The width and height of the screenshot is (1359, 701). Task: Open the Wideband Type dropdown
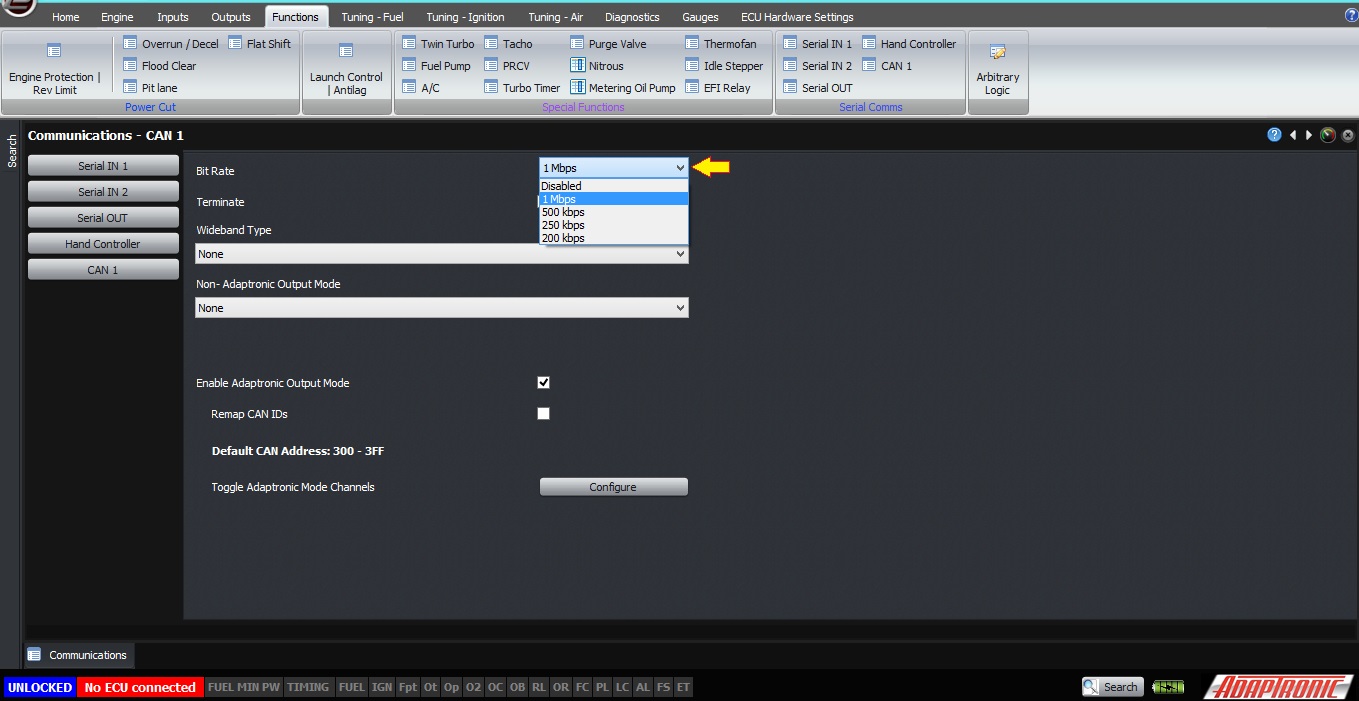point(442,254)
